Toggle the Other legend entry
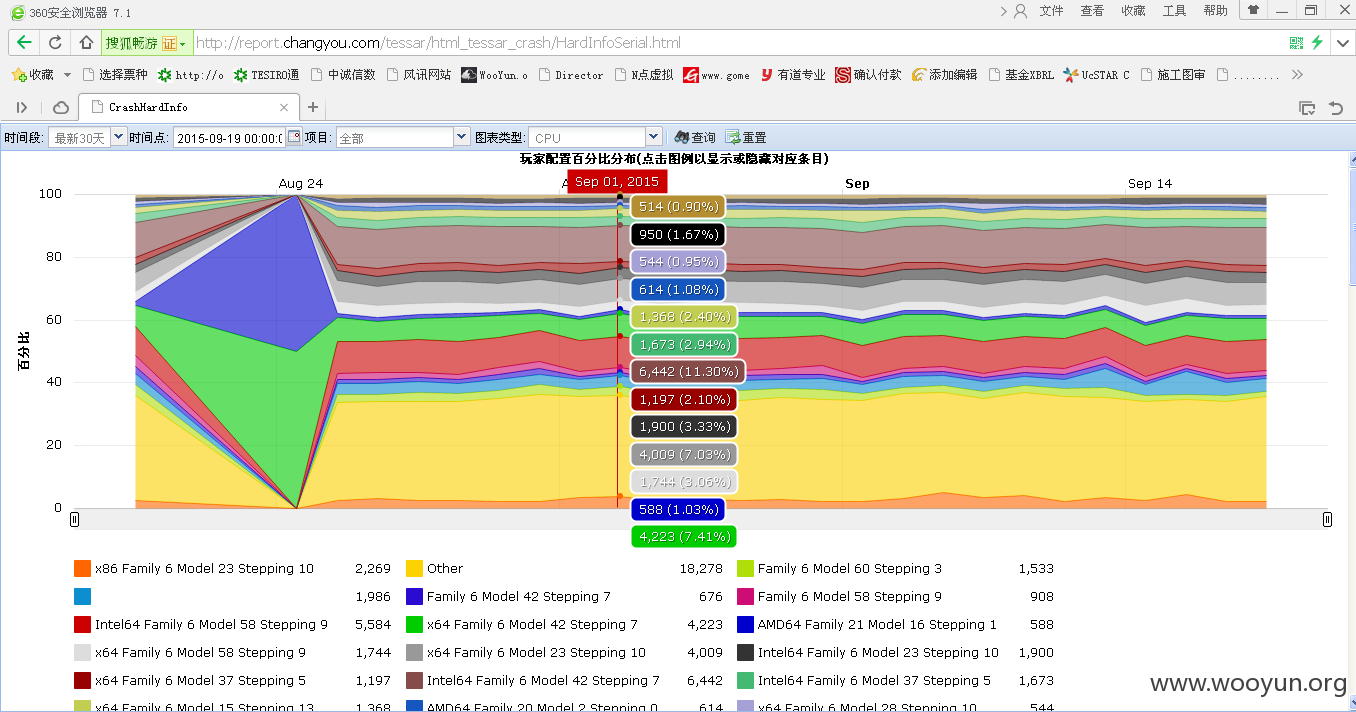Screen dimensions: 1356x712 435,568
